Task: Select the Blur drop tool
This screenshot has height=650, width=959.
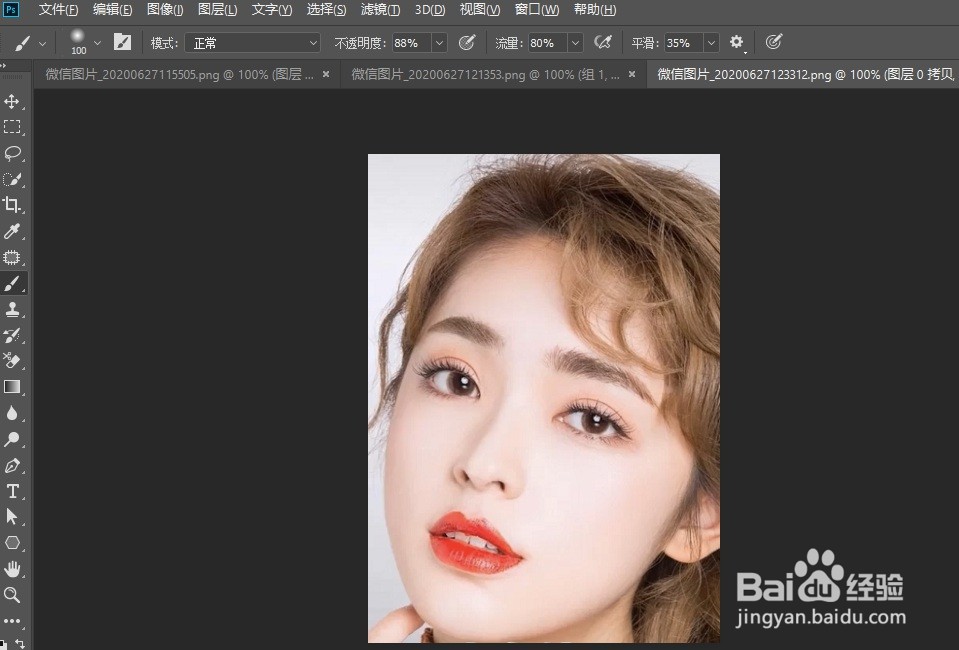Action: [12, 413]
